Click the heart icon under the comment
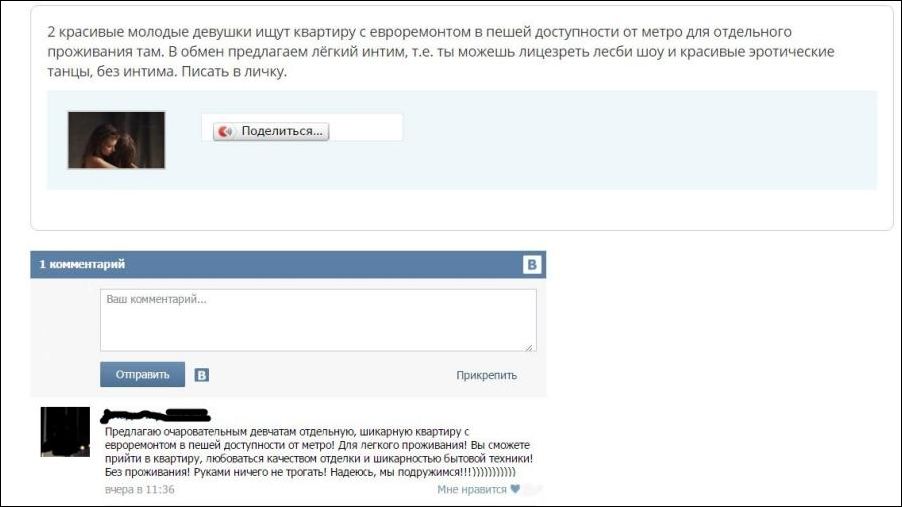Image resolution: width=902 pixels, height=507 pixels. coord(515,489)
